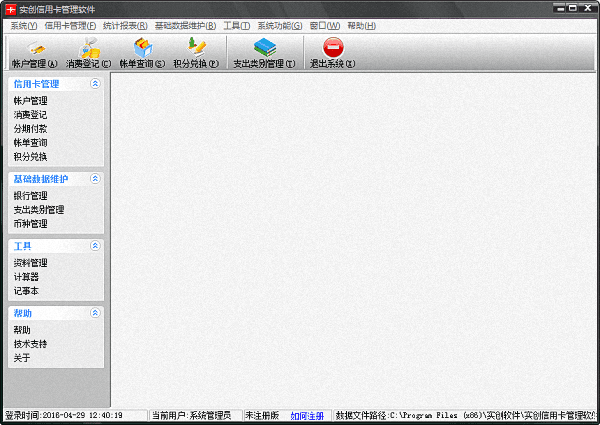The image size is (600, 425).
Task: Collapse the 工具 sidebar group
Action: (95, 245)
